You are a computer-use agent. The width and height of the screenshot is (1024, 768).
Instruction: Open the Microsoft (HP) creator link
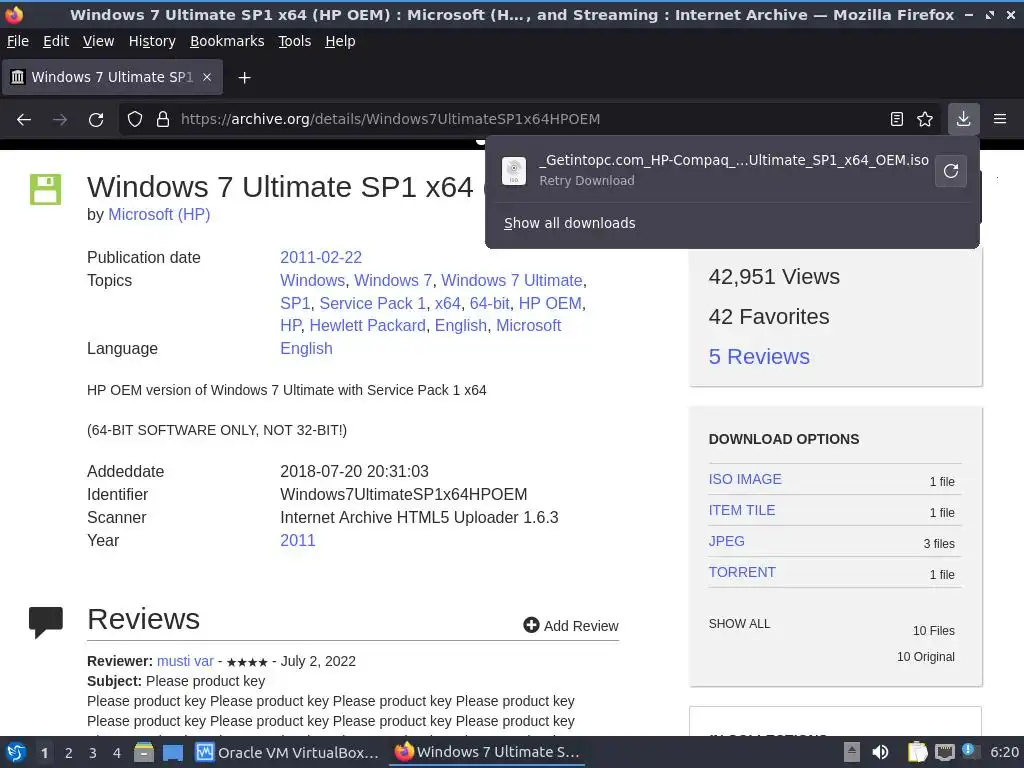click(x=159, y=215)
